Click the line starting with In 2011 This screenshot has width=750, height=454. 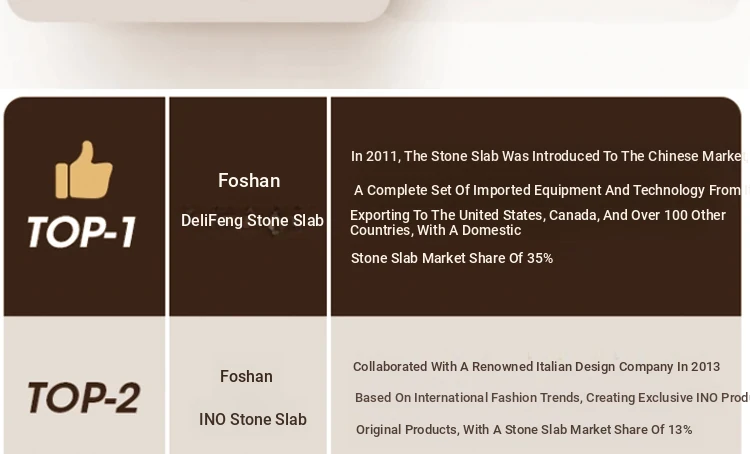(550, 156)
